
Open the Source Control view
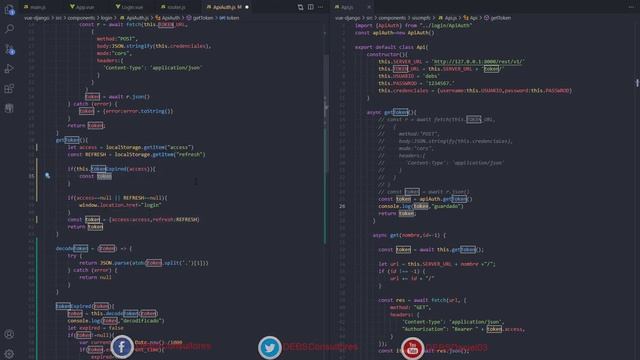[x=9, y=49]
